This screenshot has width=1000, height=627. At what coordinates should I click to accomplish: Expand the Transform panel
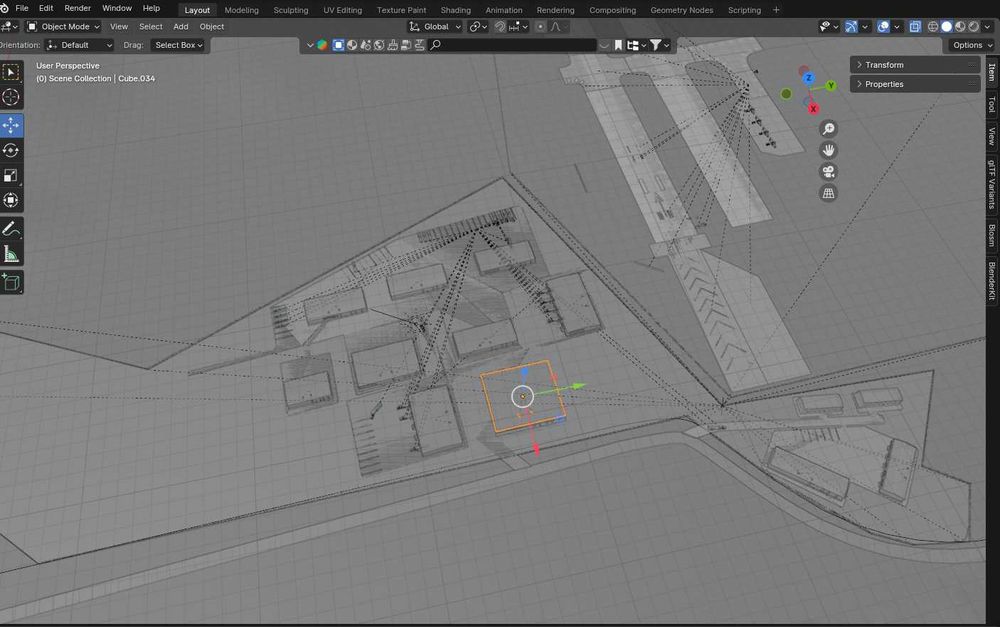click(x=915, y=65)
